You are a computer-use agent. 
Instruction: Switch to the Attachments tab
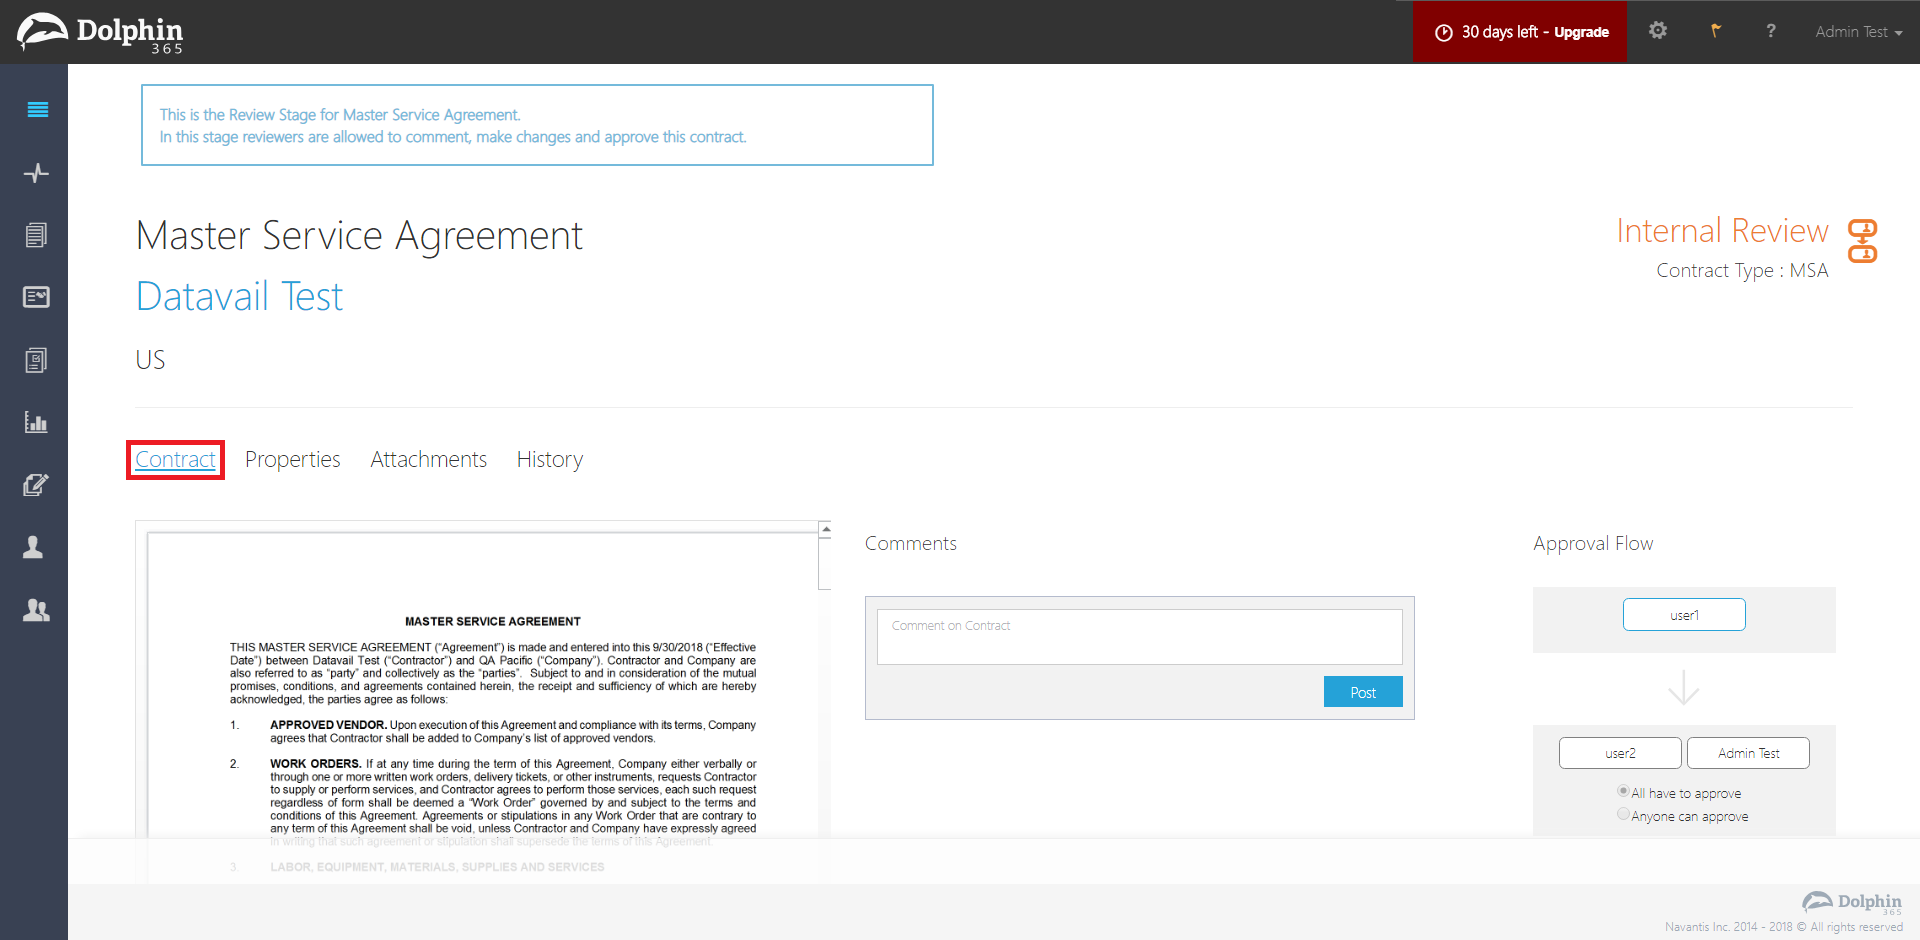coord(428,460)
